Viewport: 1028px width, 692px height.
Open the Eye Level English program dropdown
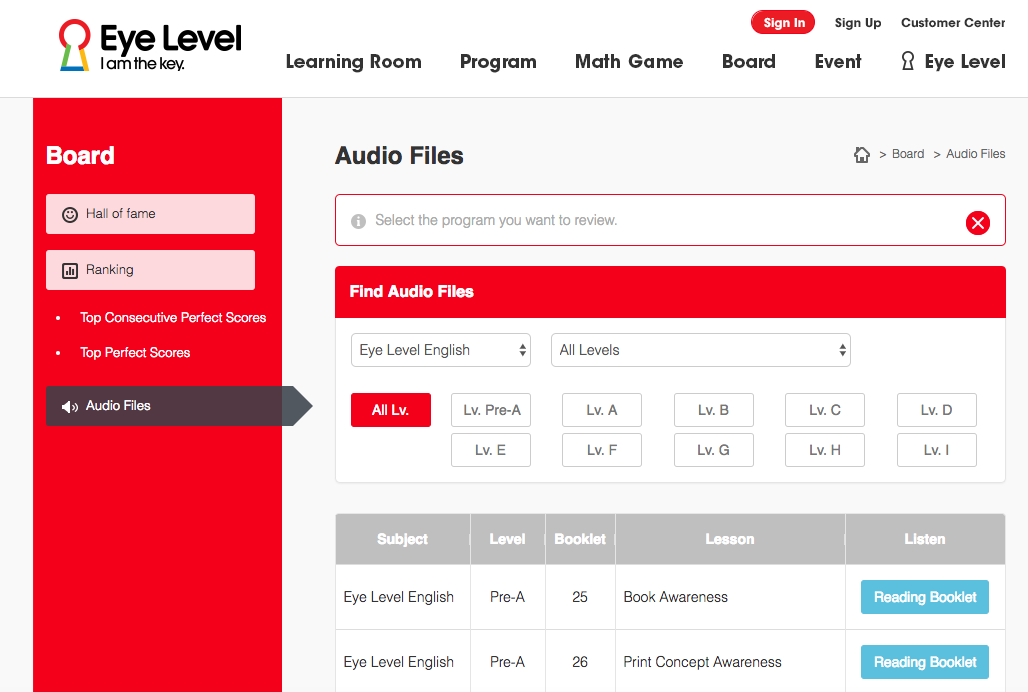tap(441, 350)
